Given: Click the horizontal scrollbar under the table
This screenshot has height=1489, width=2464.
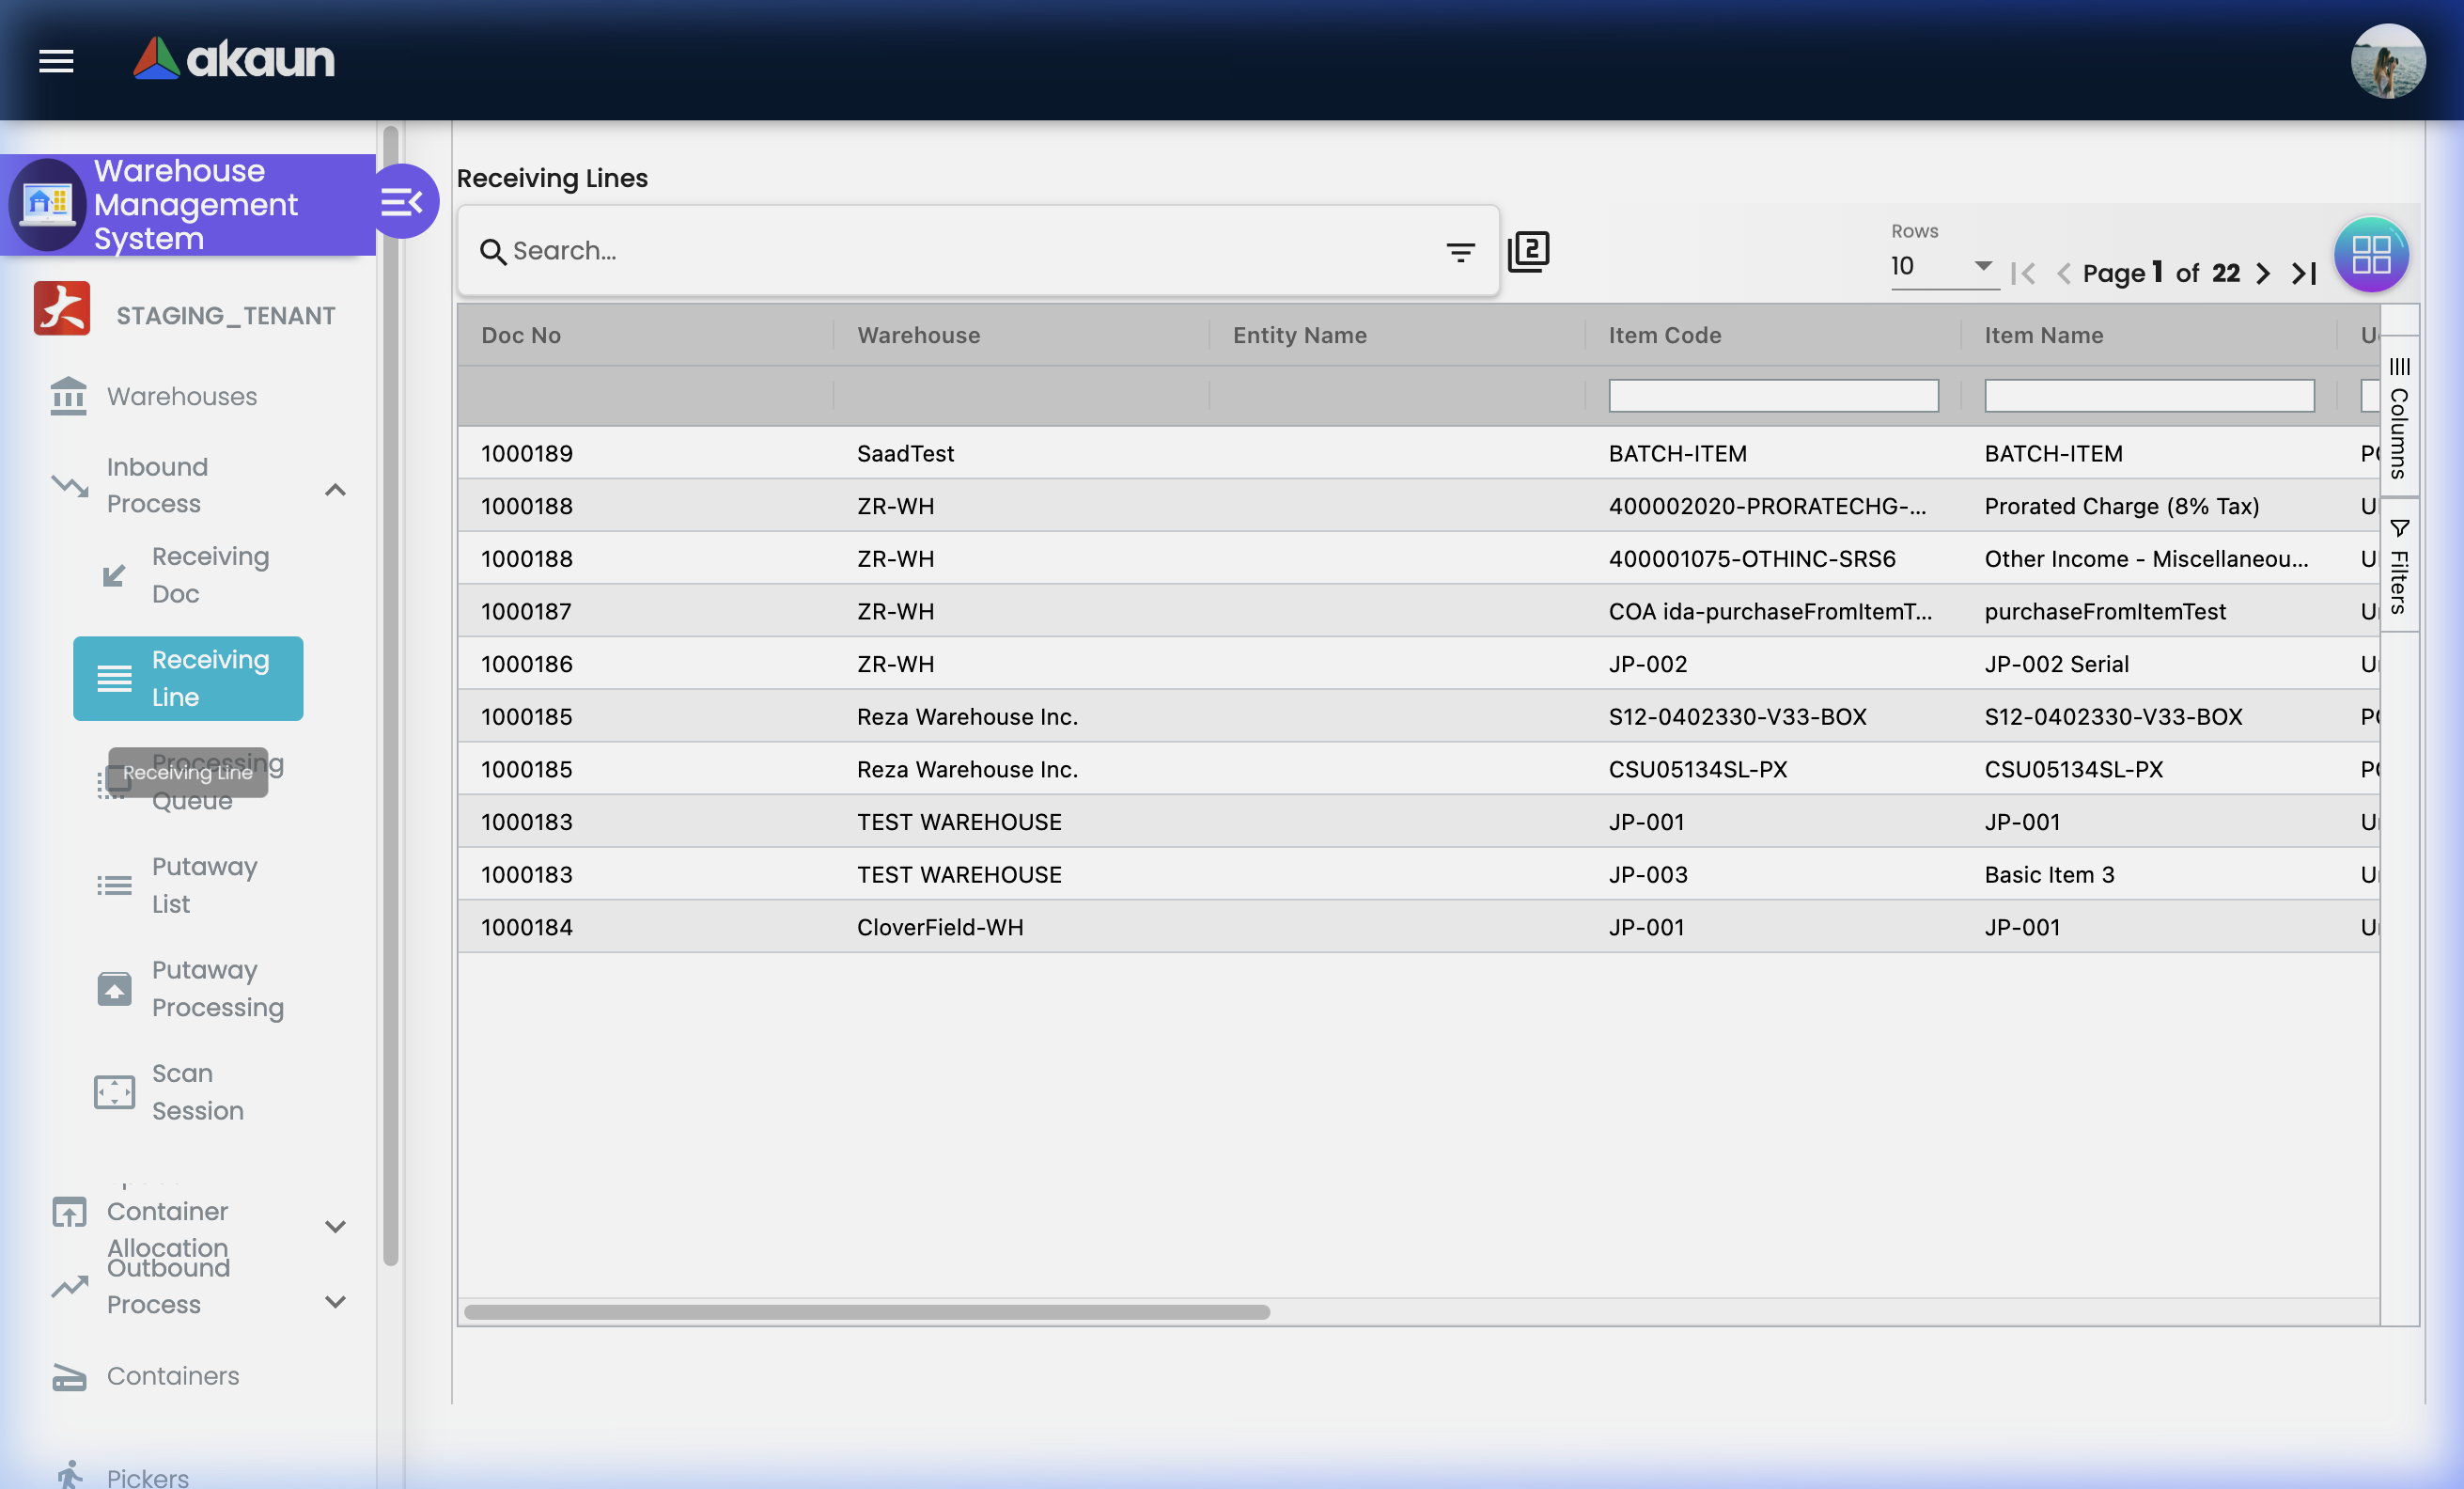Looking at the screenshot, I should pyautogui.click(x=866, y=1312).
